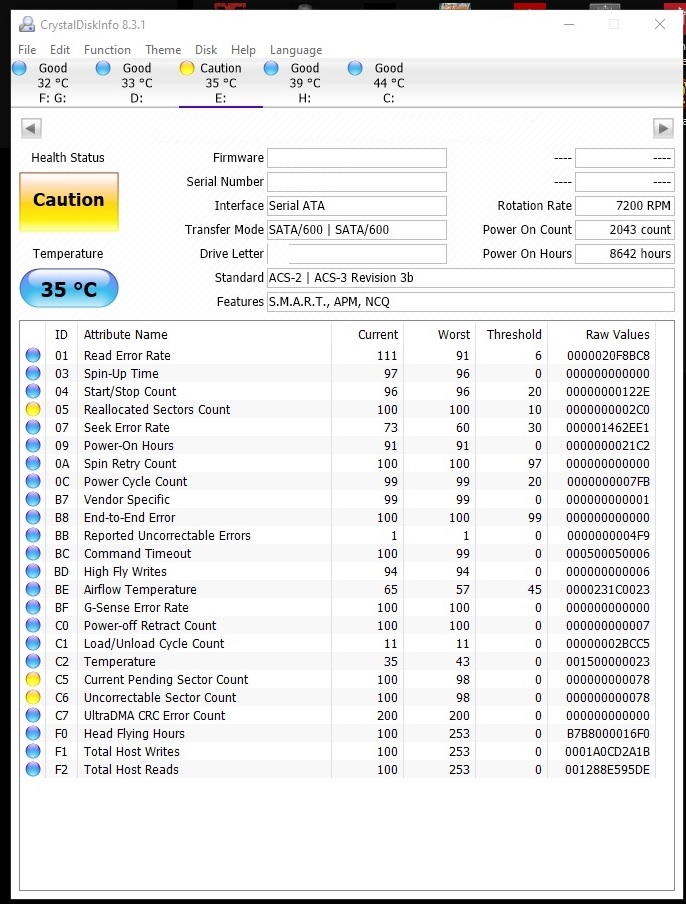The image size is (686, 904).
Task: Click the status icon for Airflow Temperature
Action: click(33, 589)
